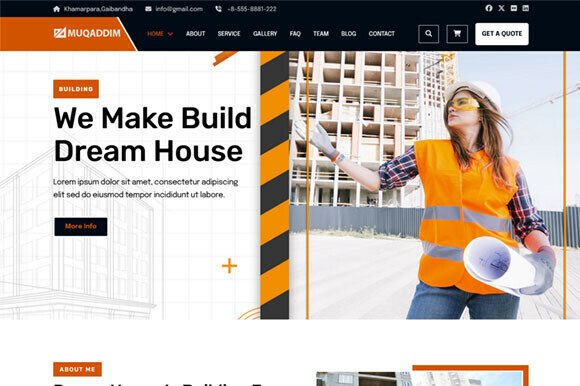
Task: Open the X (Twitter) social icon
Action: pyautogui.click(x=501, y=8)
